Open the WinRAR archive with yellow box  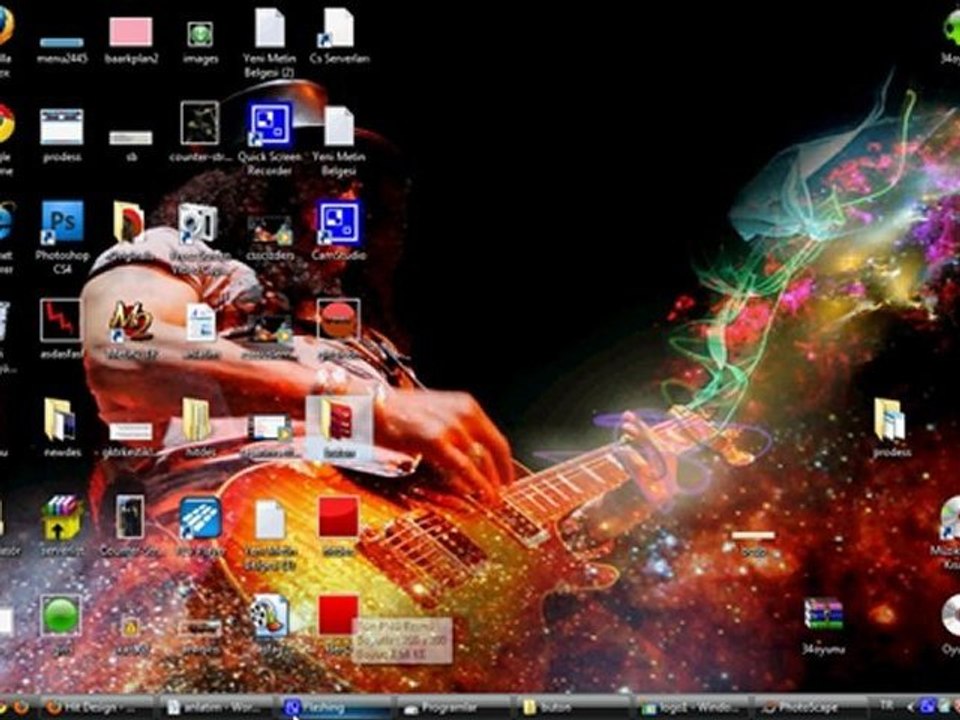(x=62, y=517)
